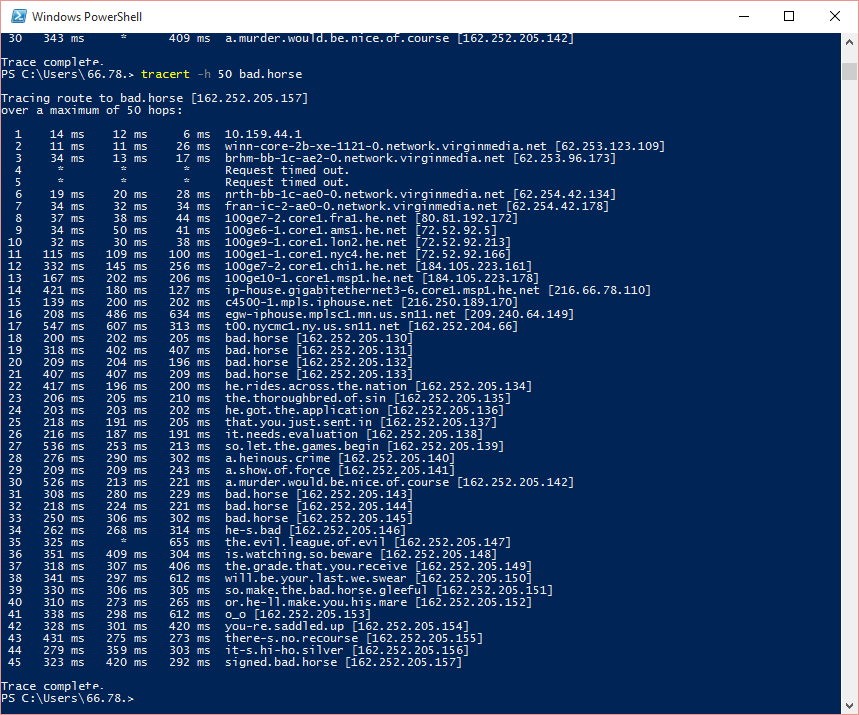This screenshot has width=859, height=715.
Task: Click 'so.make.the.bad.horse.gleeful' hostname
Action: tap(326, 592)
